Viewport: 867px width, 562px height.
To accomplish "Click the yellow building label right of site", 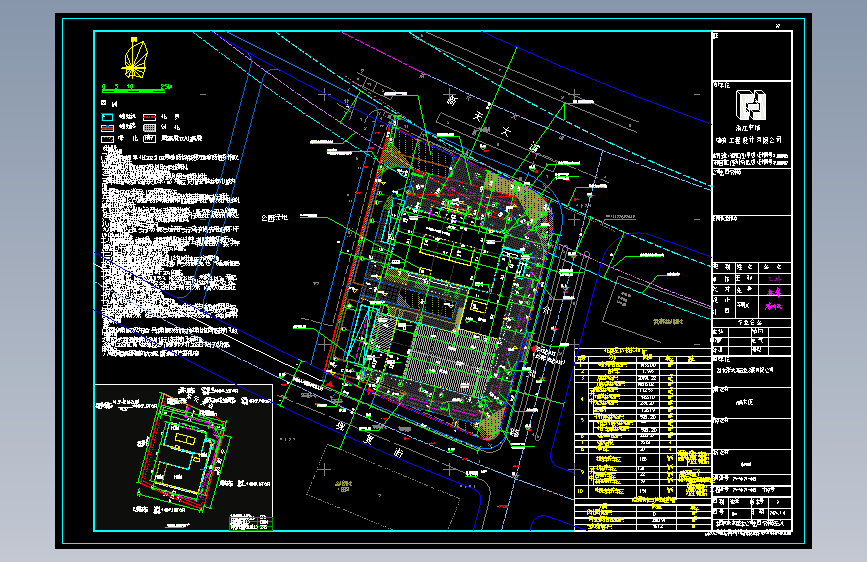I will [668, 321].
